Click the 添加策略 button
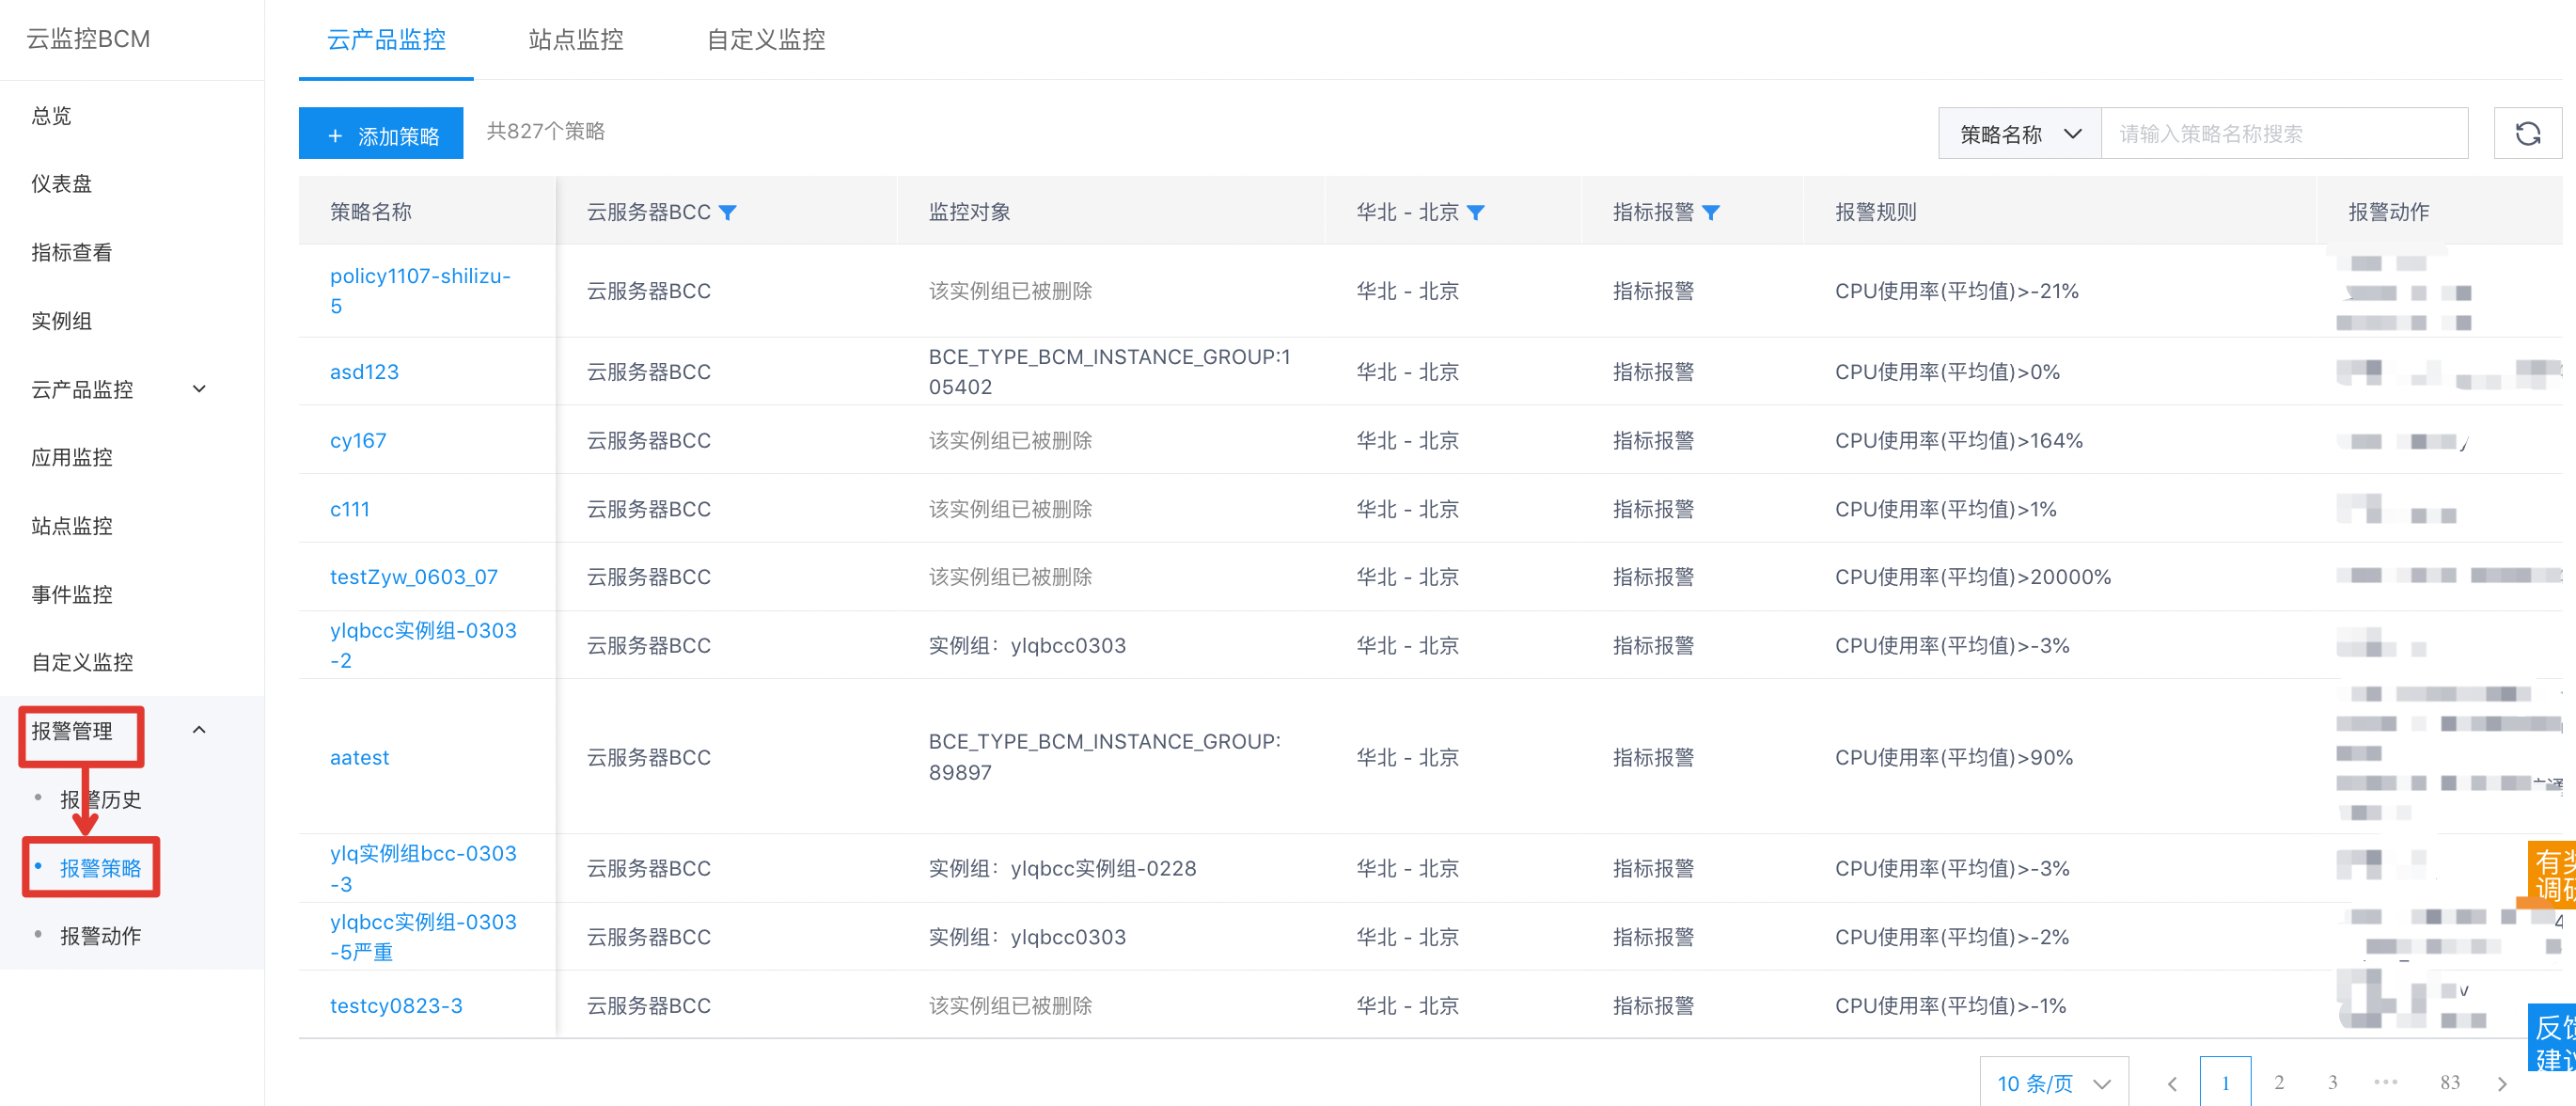This screenshot has width=2576, height=1106. pyautogui.click(x=381, y=134)
